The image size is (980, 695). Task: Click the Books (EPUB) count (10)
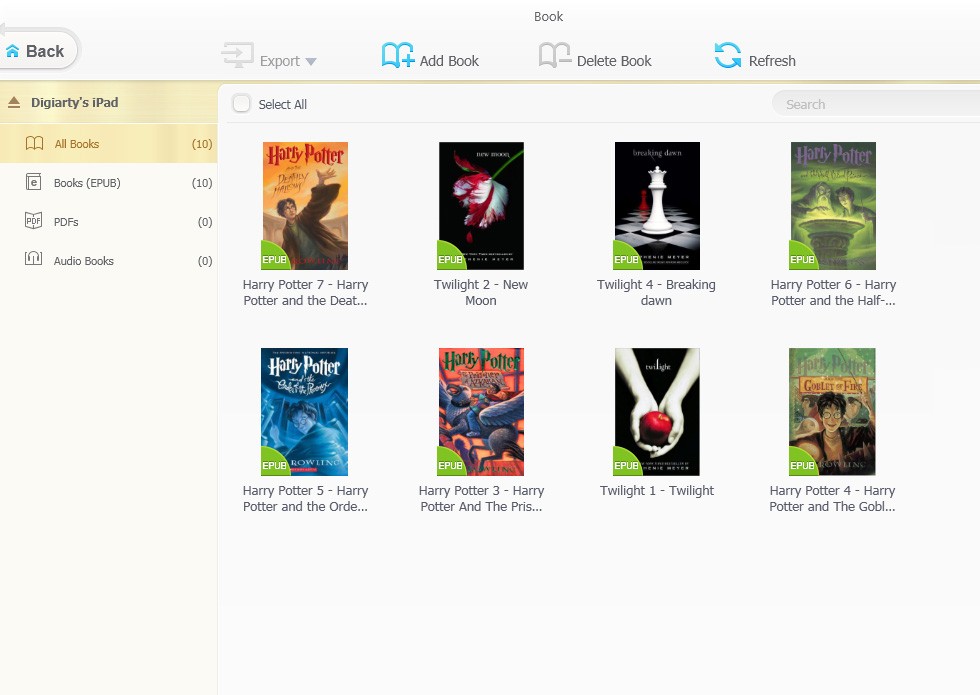coord(202,183)
